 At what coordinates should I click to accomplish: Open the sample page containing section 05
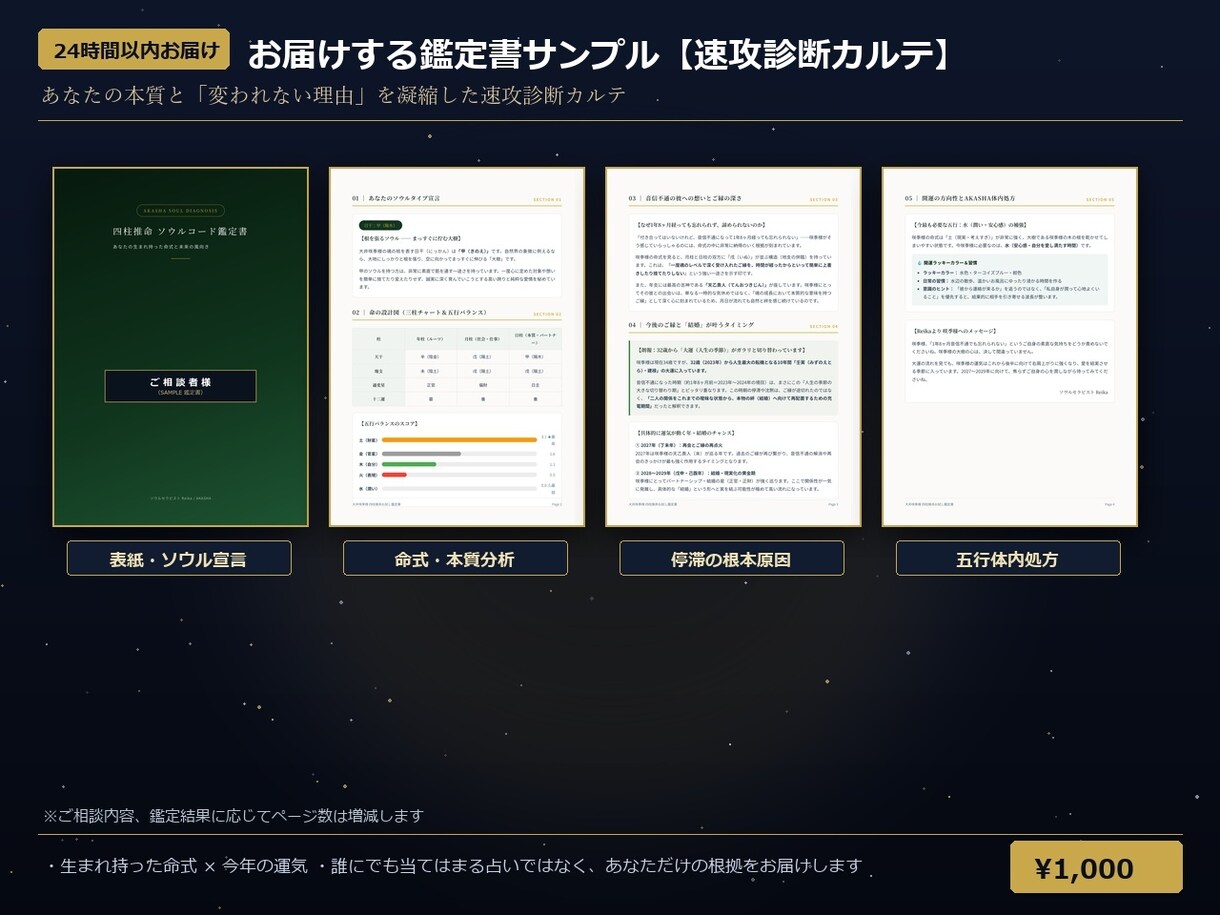coord(1010,347)
